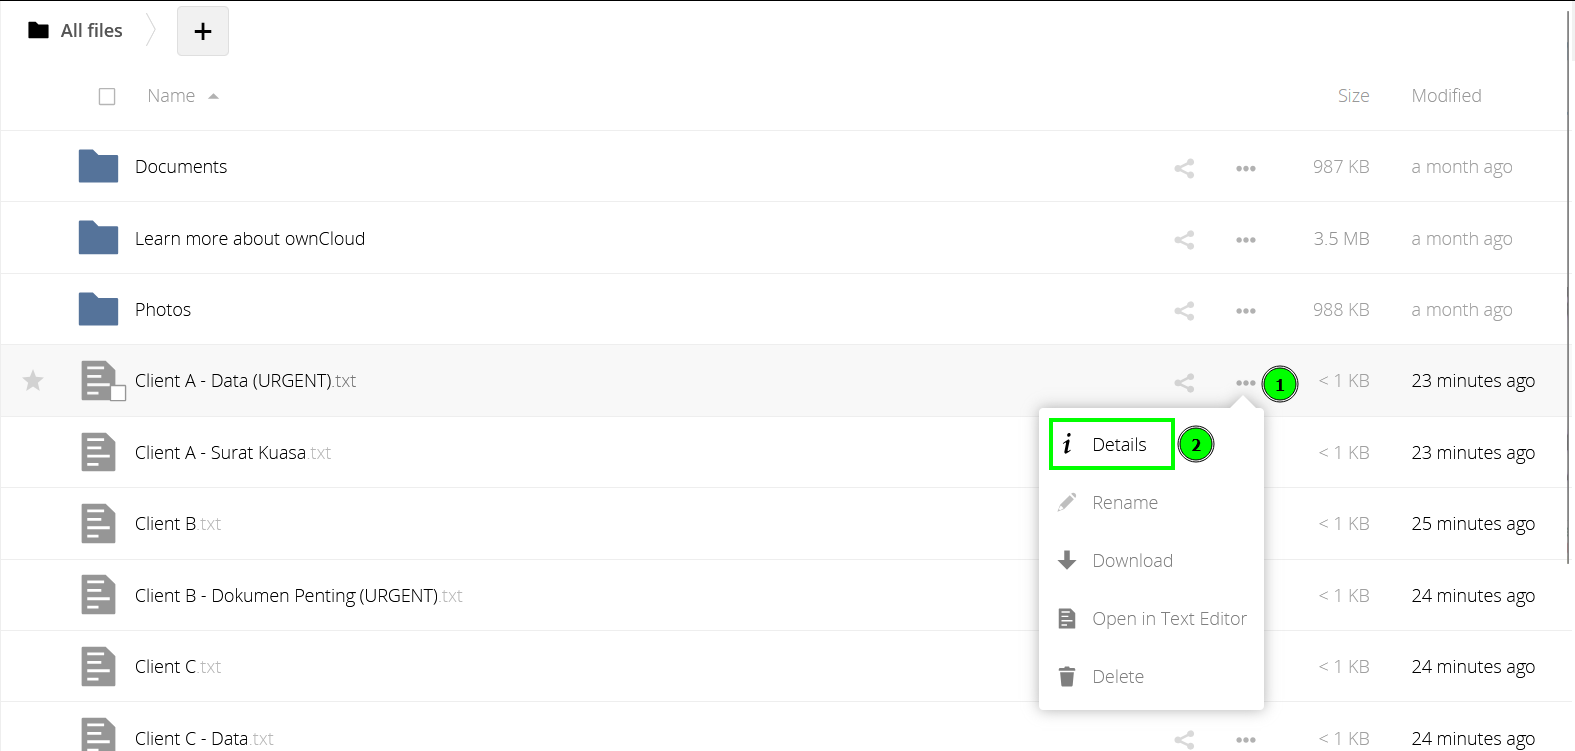Sort files by Name column header

coord(171,96)
